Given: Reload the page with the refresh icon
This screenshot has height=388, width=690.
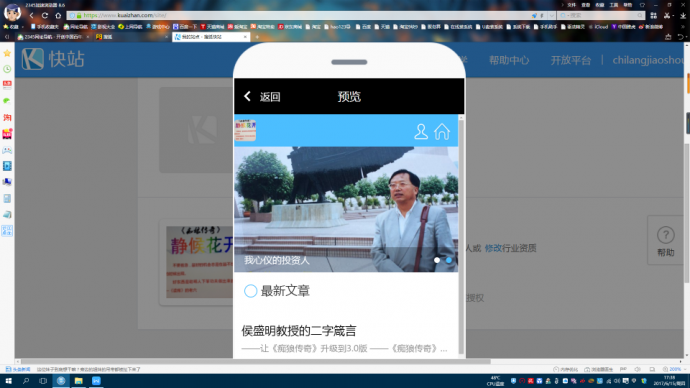Looking at the screenshot, I should (45, 15).
